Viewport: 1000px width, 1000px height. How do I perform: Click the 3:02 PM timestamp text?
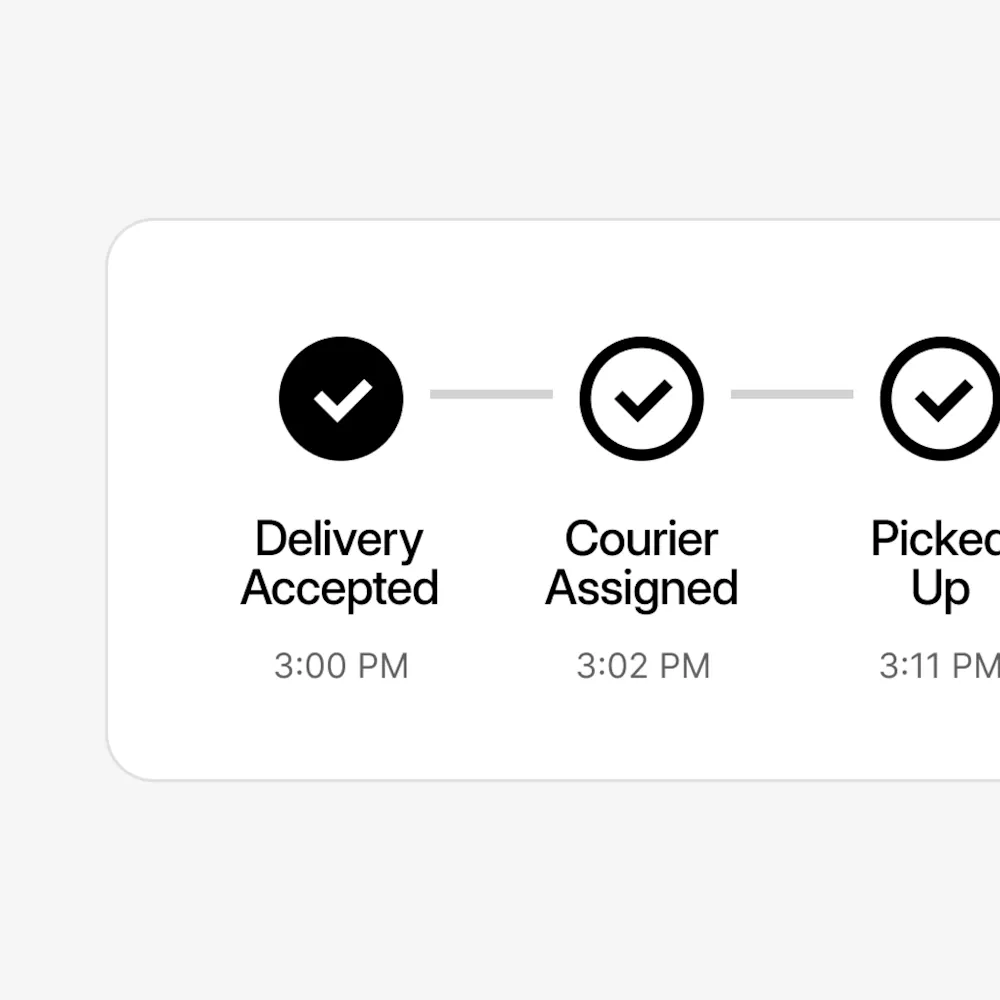(641, 665)
